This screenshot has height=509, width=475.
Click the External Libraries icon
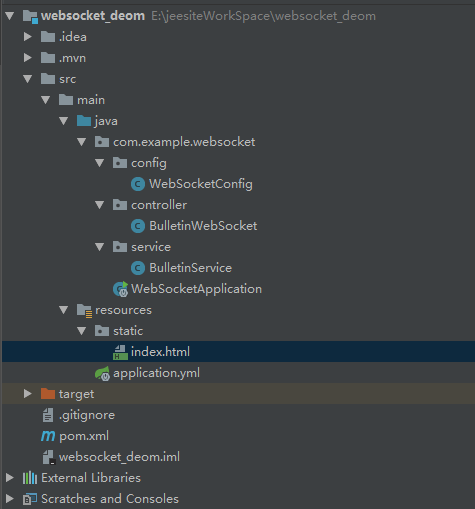pyautogui.click(x=30, y=478)
